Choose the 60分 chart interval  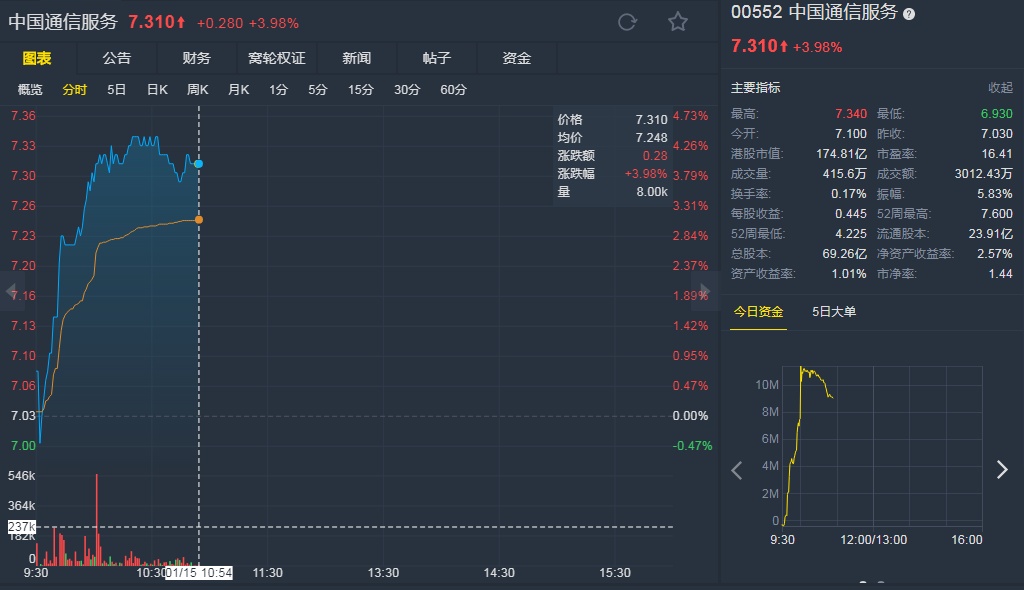click(x=453, y=90)
